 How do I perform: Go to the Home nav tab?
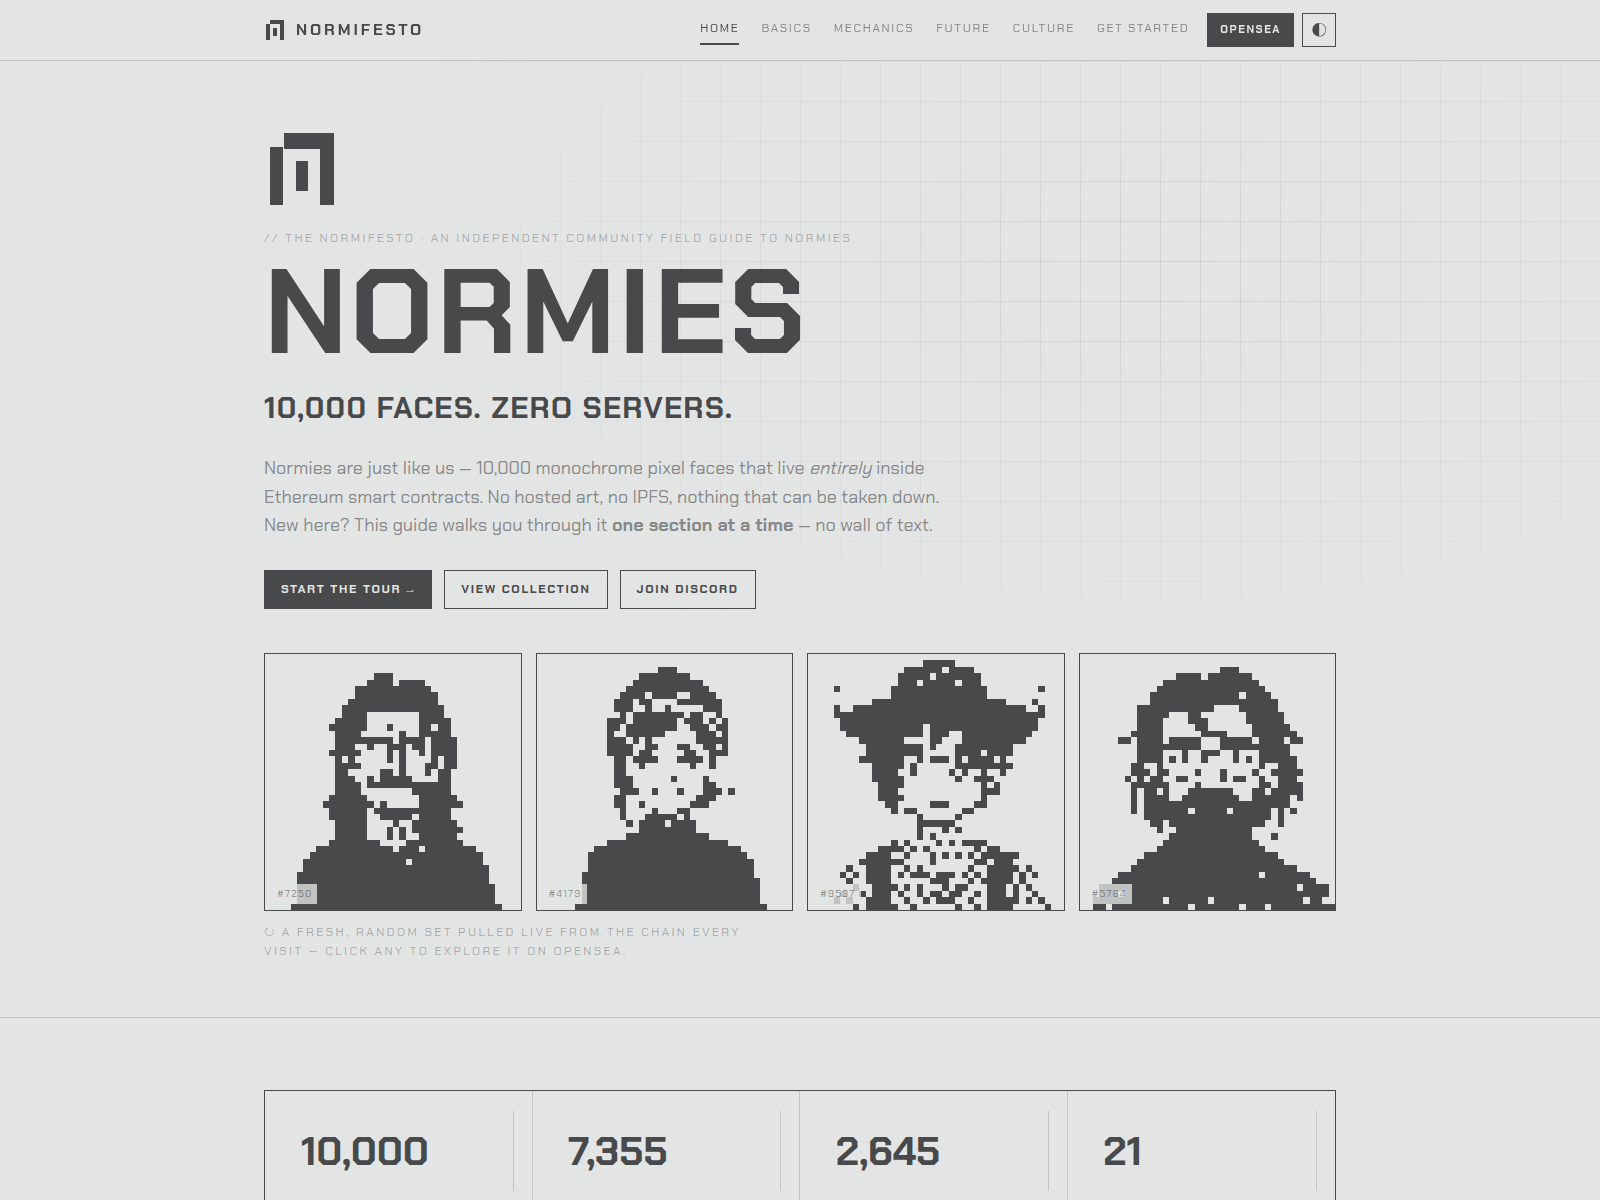point(719,29)
